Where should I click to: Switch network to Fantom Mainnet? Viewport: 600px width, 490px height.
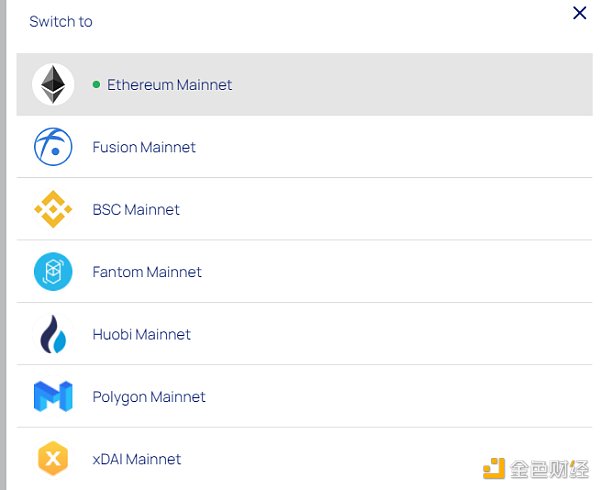click(x=147, y=272)
